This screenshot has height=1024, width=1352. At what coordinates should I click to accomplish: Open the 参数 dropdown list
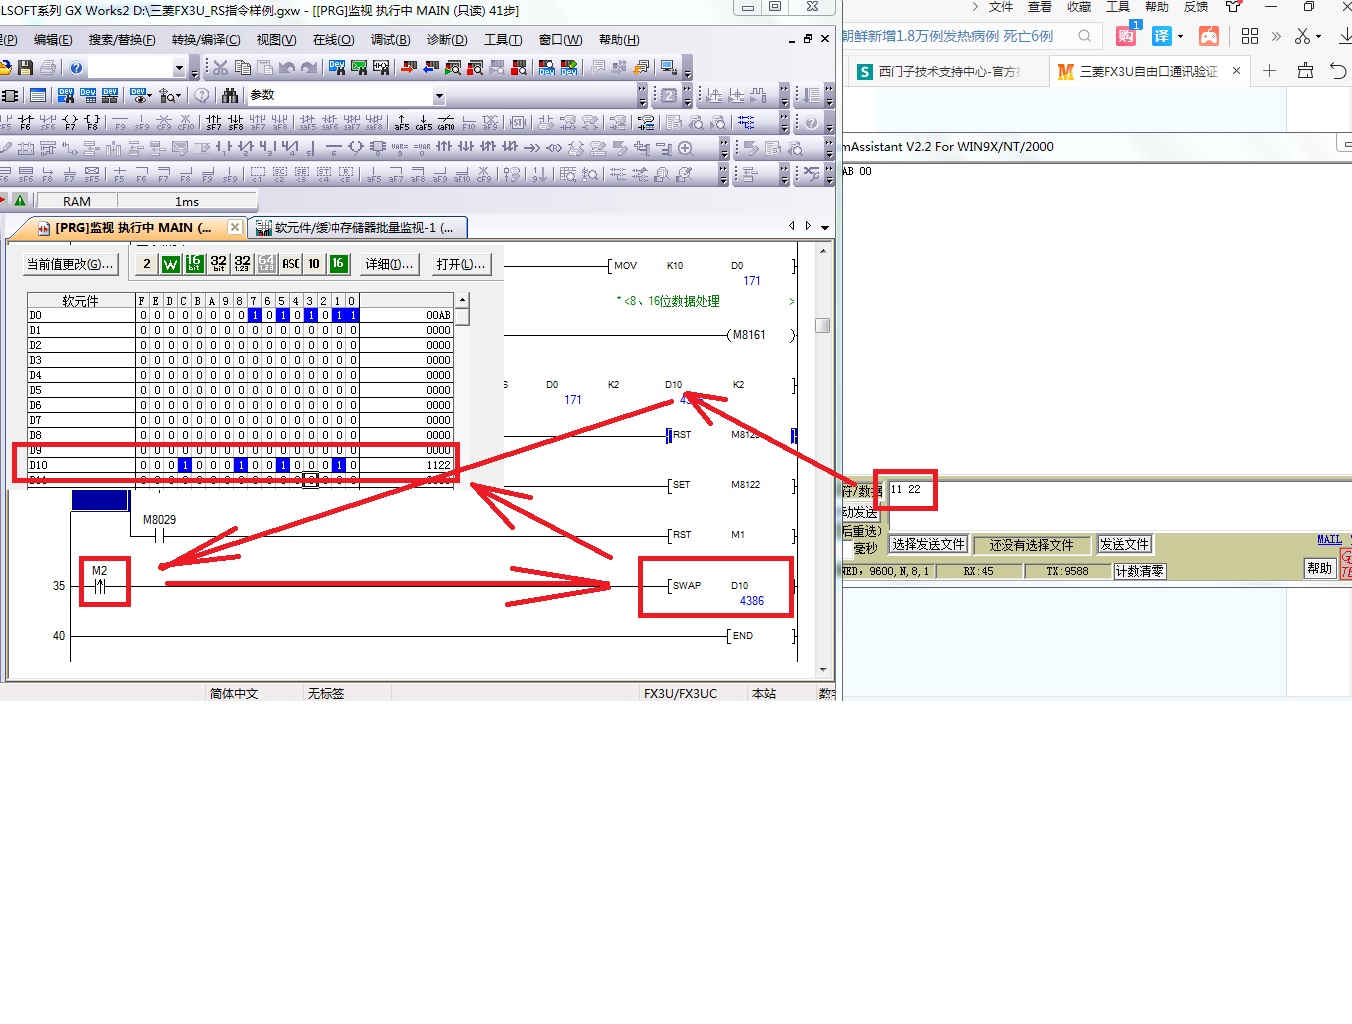tap(438, 96)
